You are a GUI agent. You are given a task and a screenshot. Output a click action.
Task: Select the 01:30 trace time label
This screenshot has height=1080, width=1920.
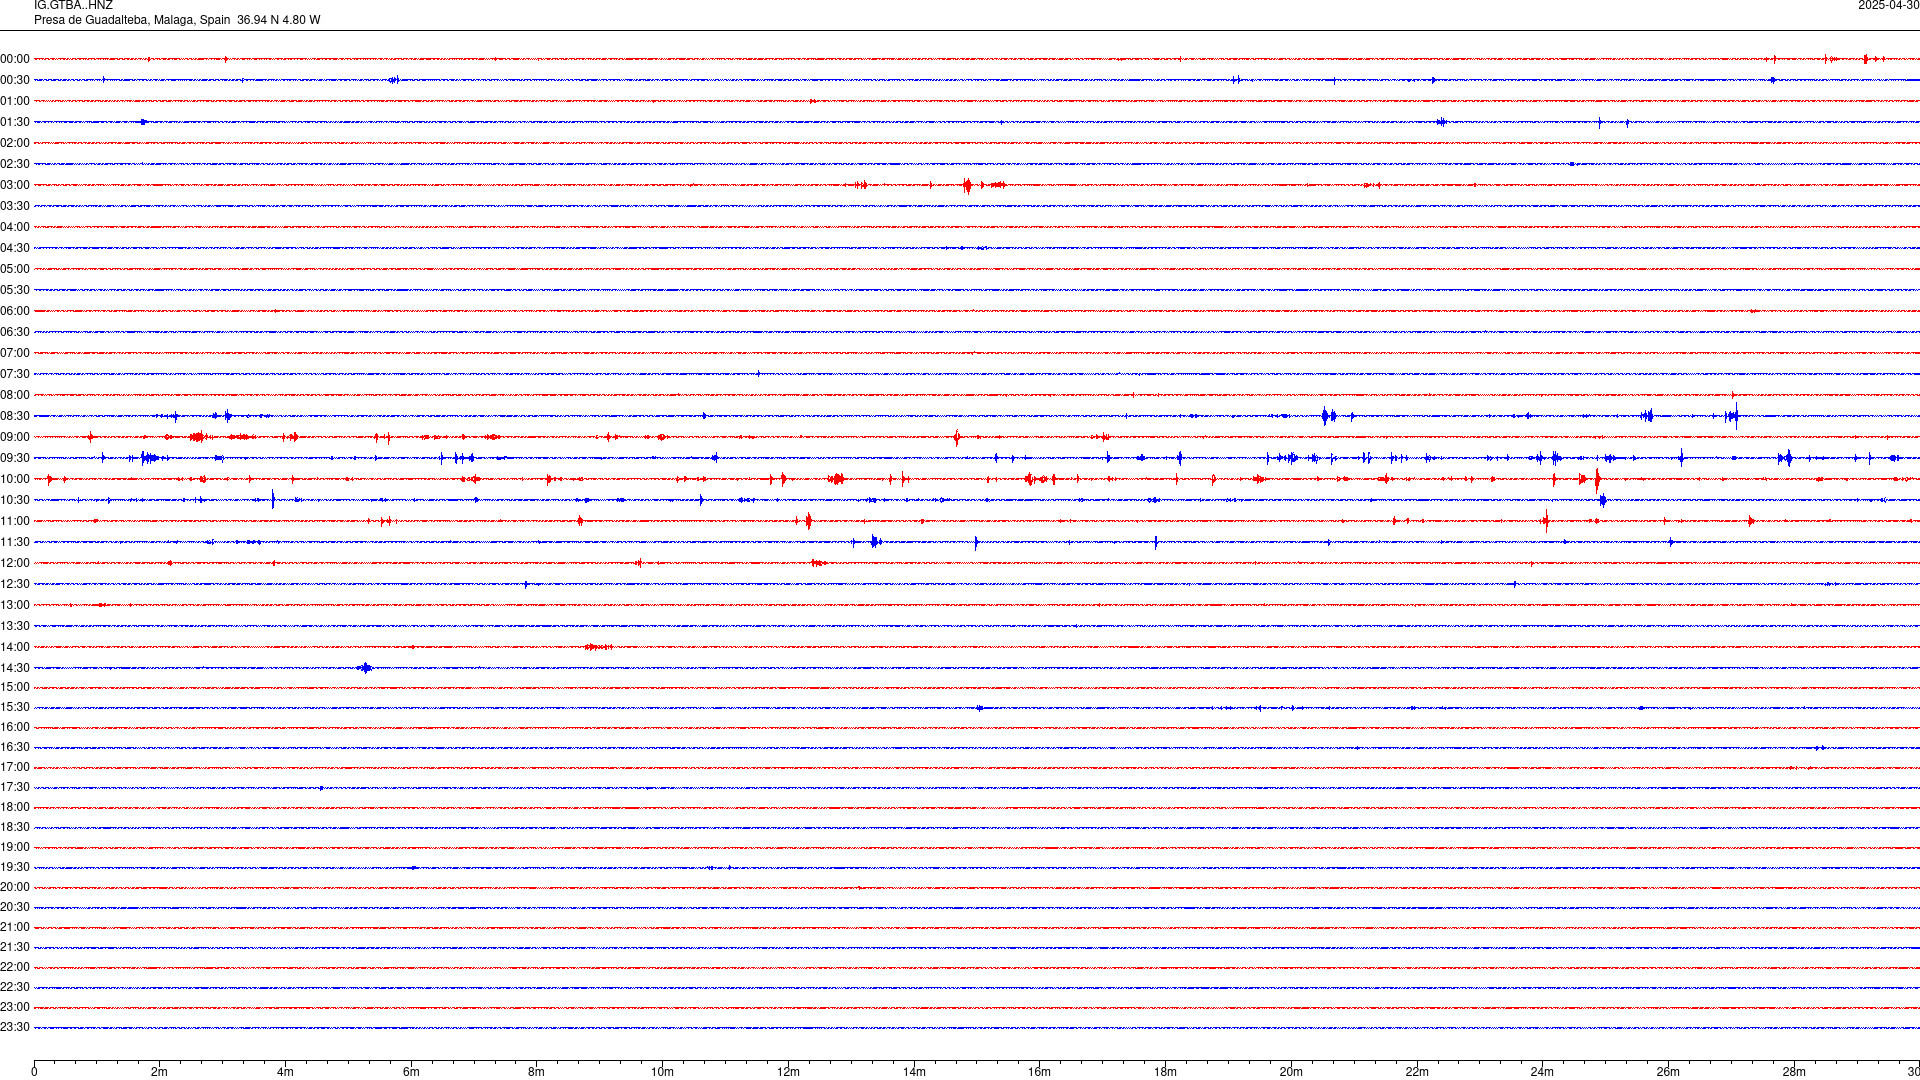coord(15,122)
